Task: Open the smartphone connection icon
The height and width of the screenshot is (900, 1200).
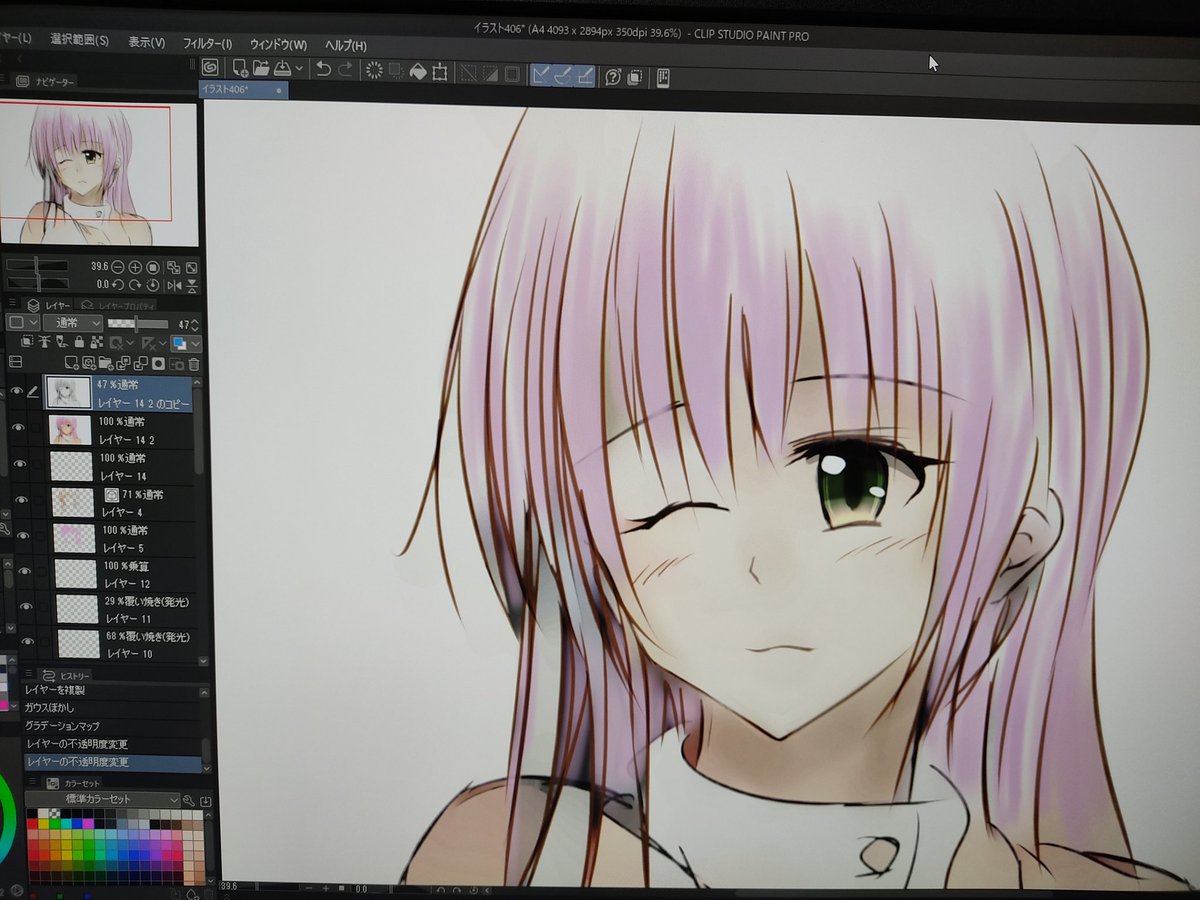Action: coord(663,76)
